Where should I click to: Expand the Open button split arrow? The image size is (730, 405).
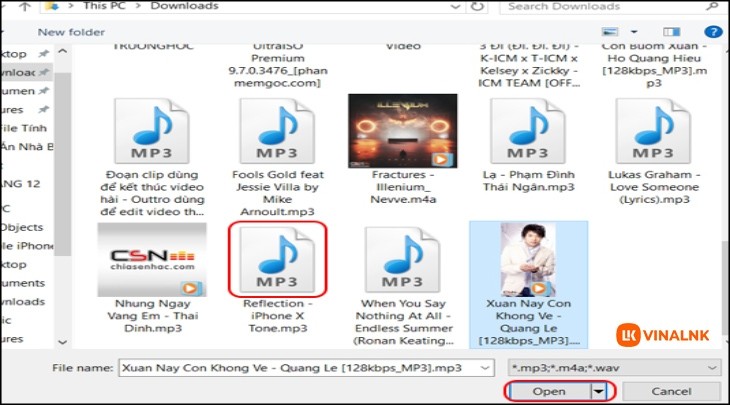click(597, 390)
